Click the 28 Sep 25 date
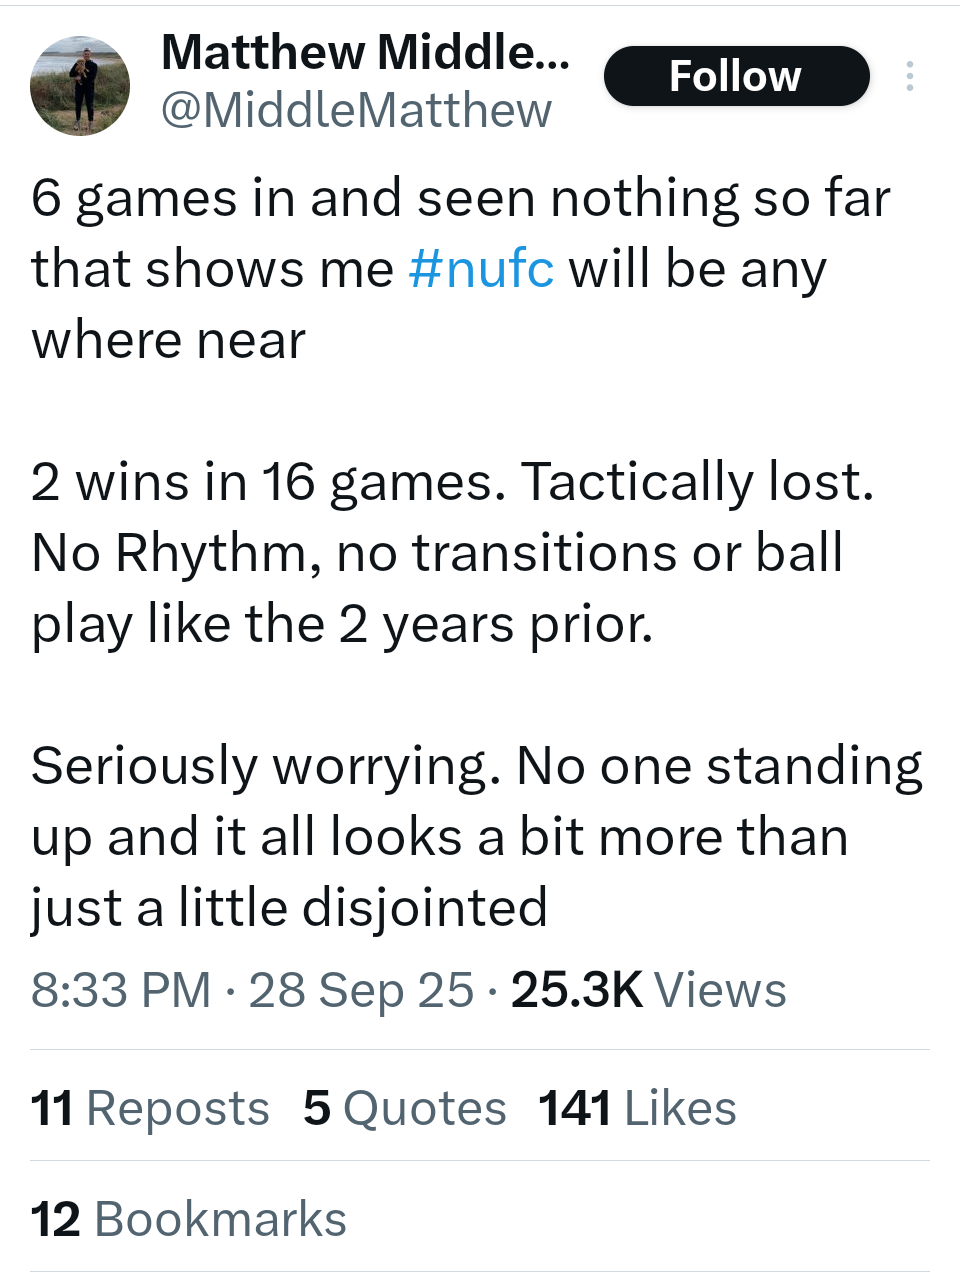Viewport: 960px width, 1275px height. [x=361, y=990]
